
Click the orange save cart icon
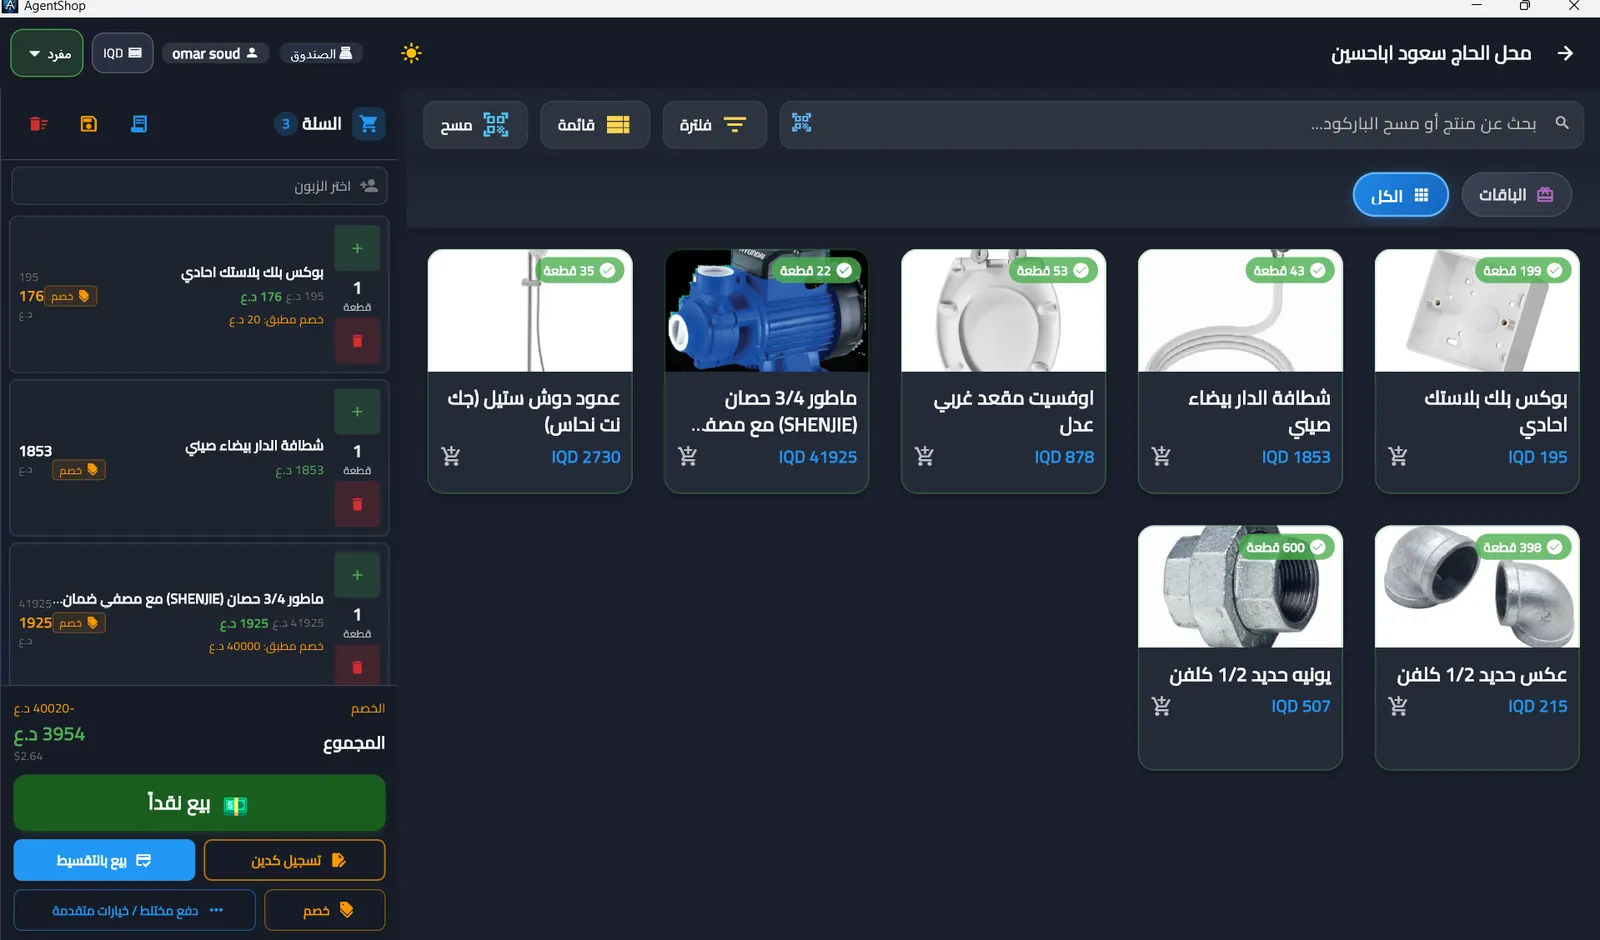[89, 124]
